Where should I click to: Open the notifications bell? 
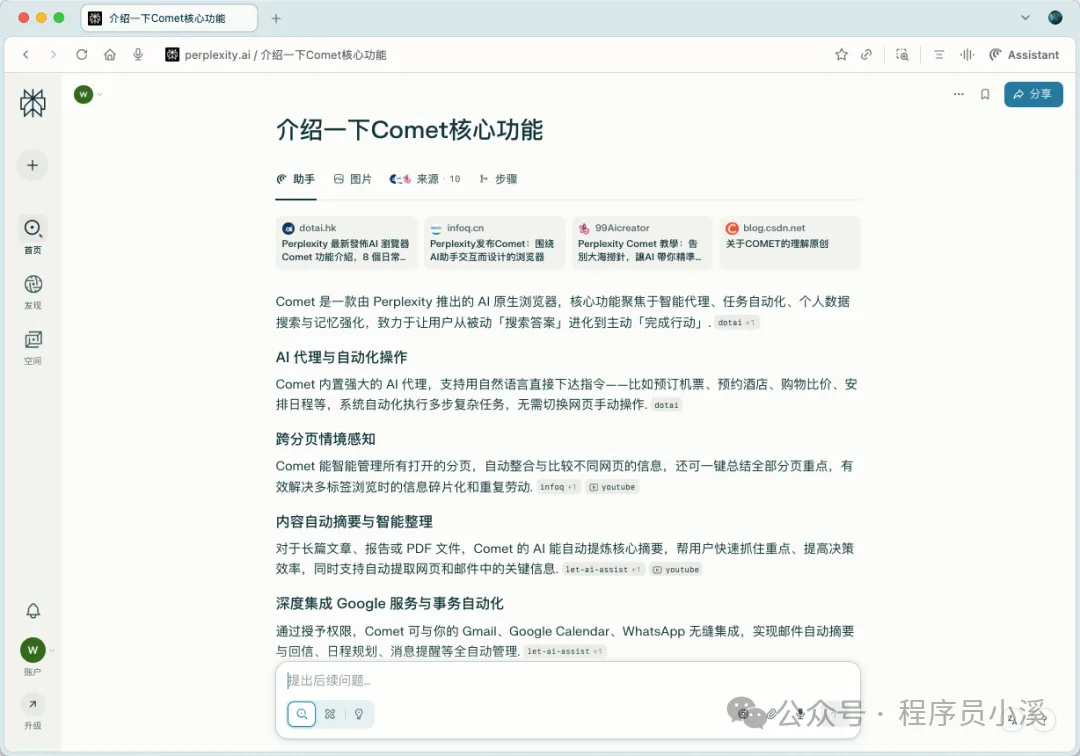(32, 611)
